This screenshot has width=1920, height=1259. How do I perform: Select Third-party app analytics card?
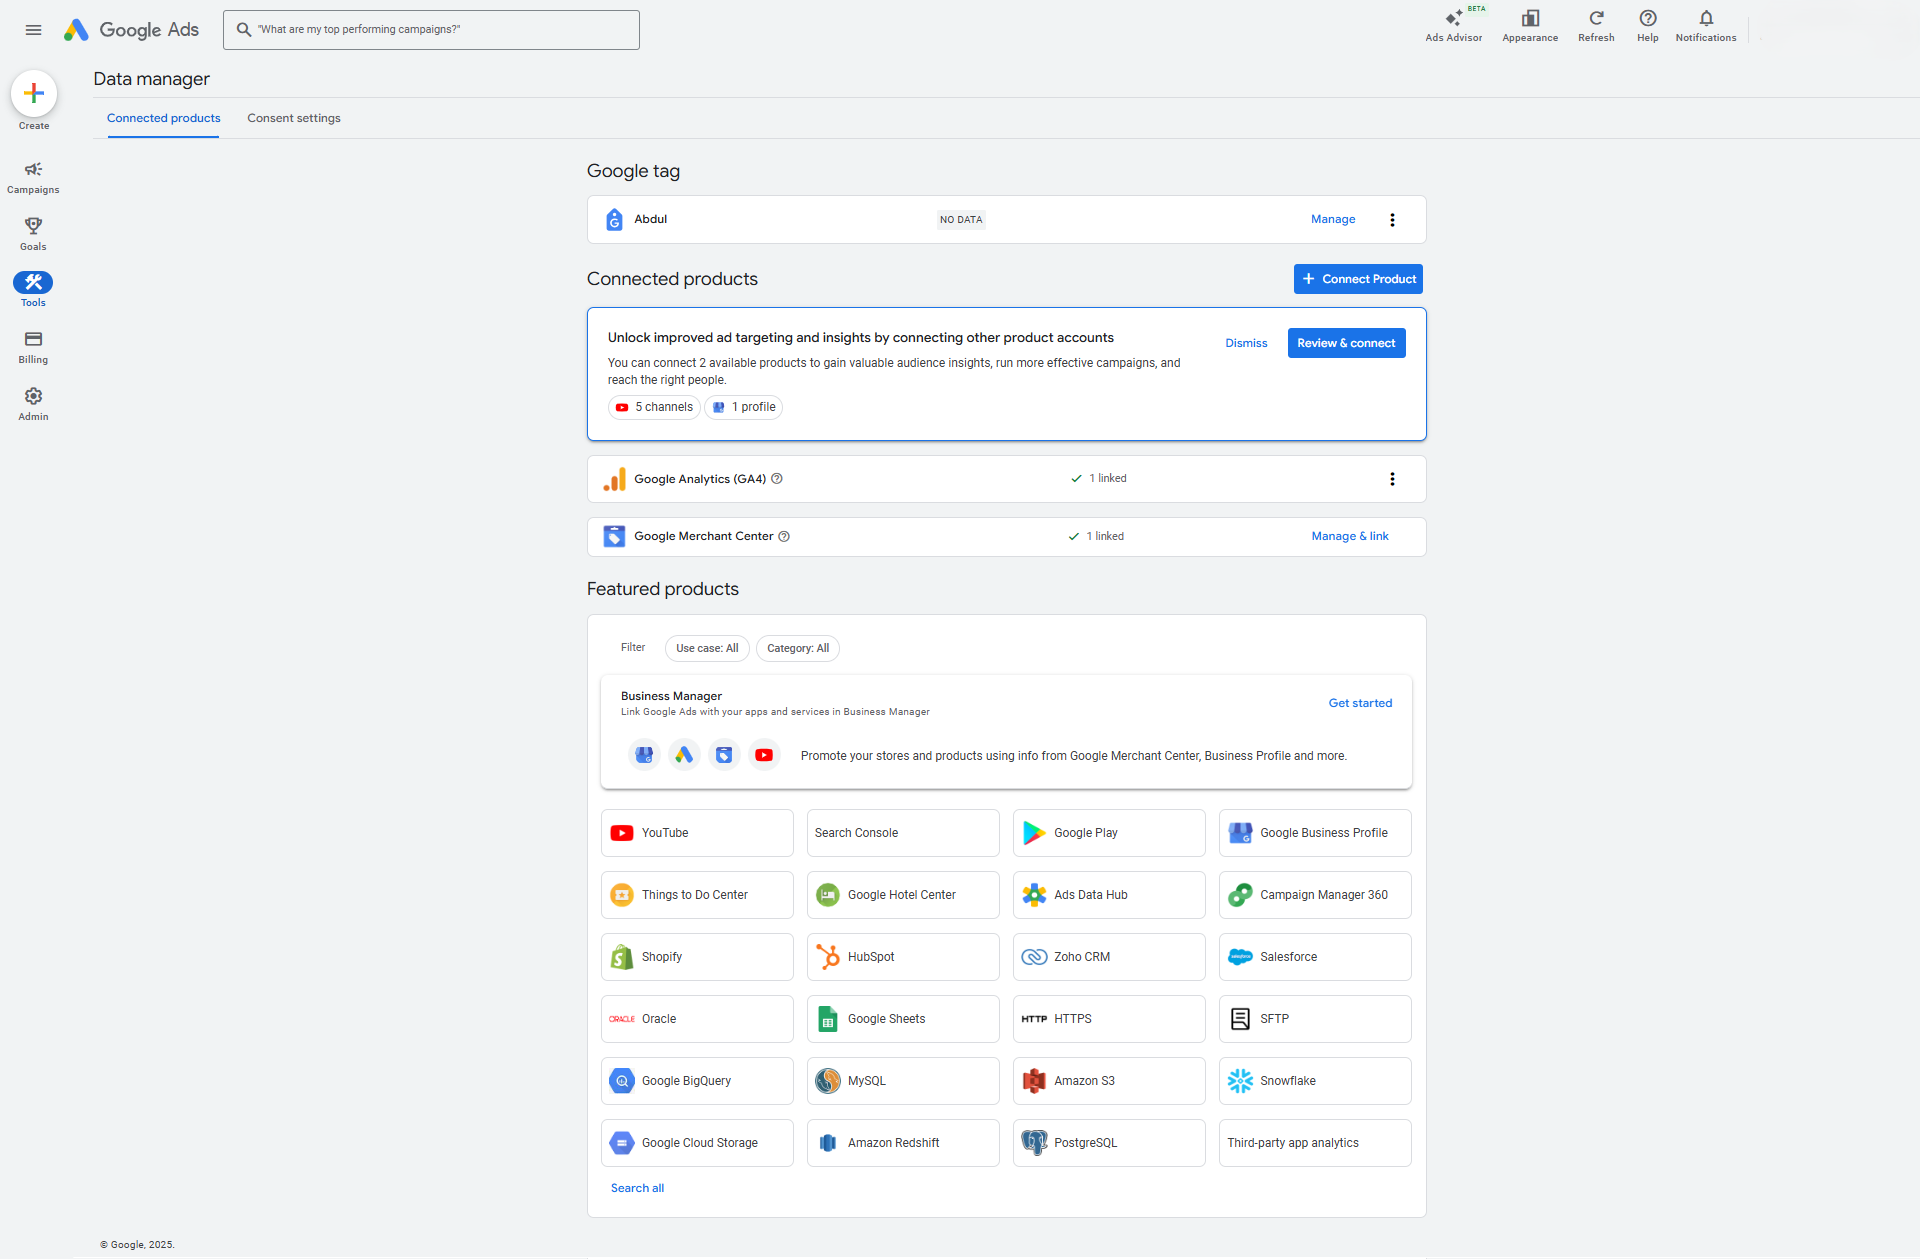(x=1315, y=1143)
